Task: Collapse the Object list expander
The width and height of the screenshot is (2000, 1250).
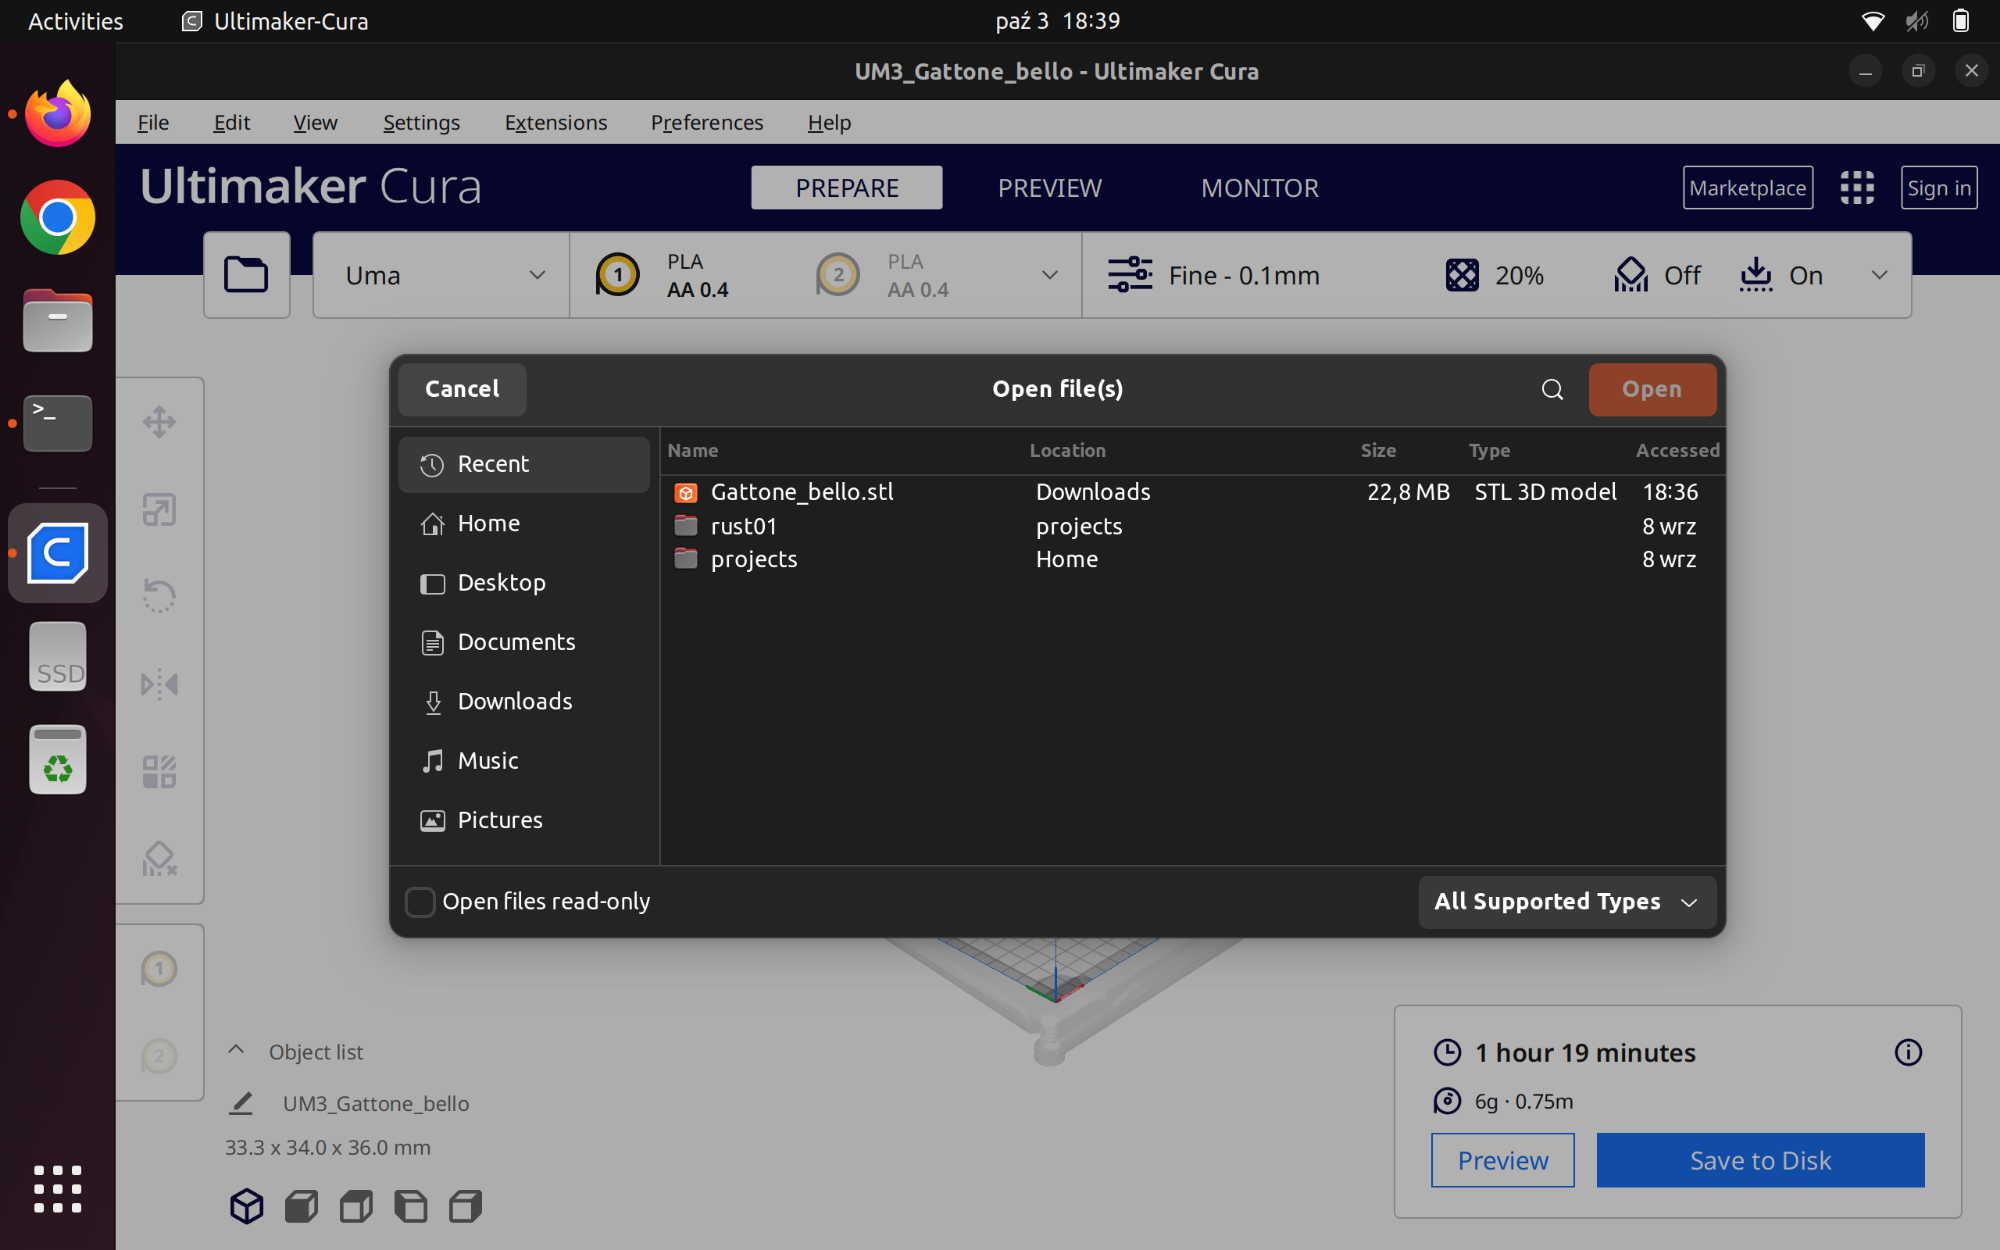Action: [x=236, y=1050]
